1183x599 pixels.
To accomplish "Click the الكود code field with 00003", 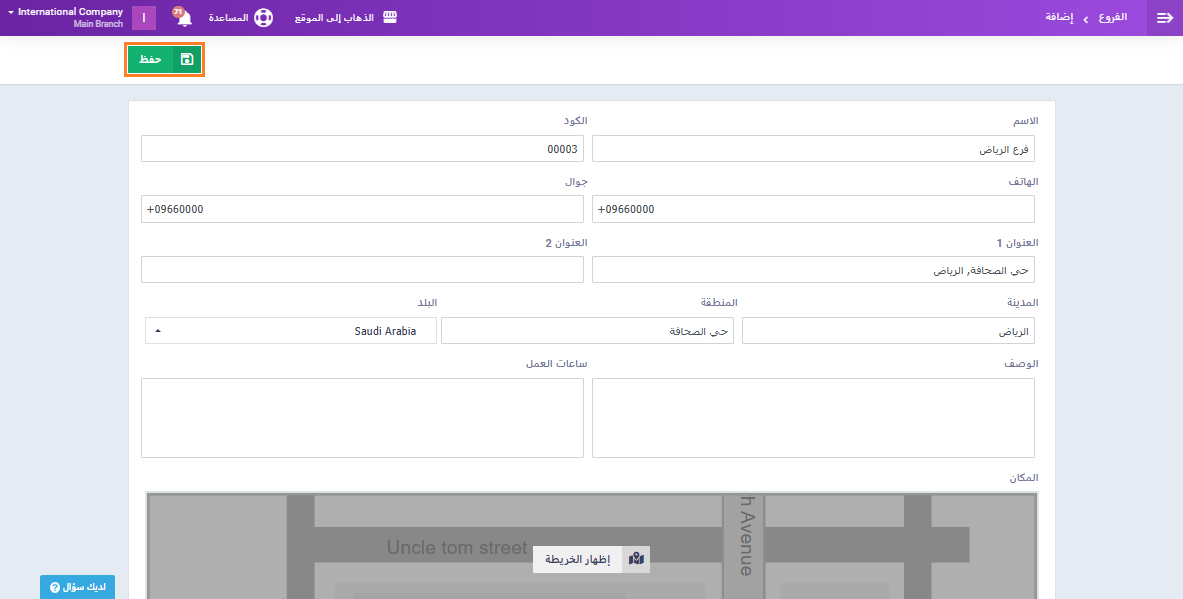I will 362,149.
